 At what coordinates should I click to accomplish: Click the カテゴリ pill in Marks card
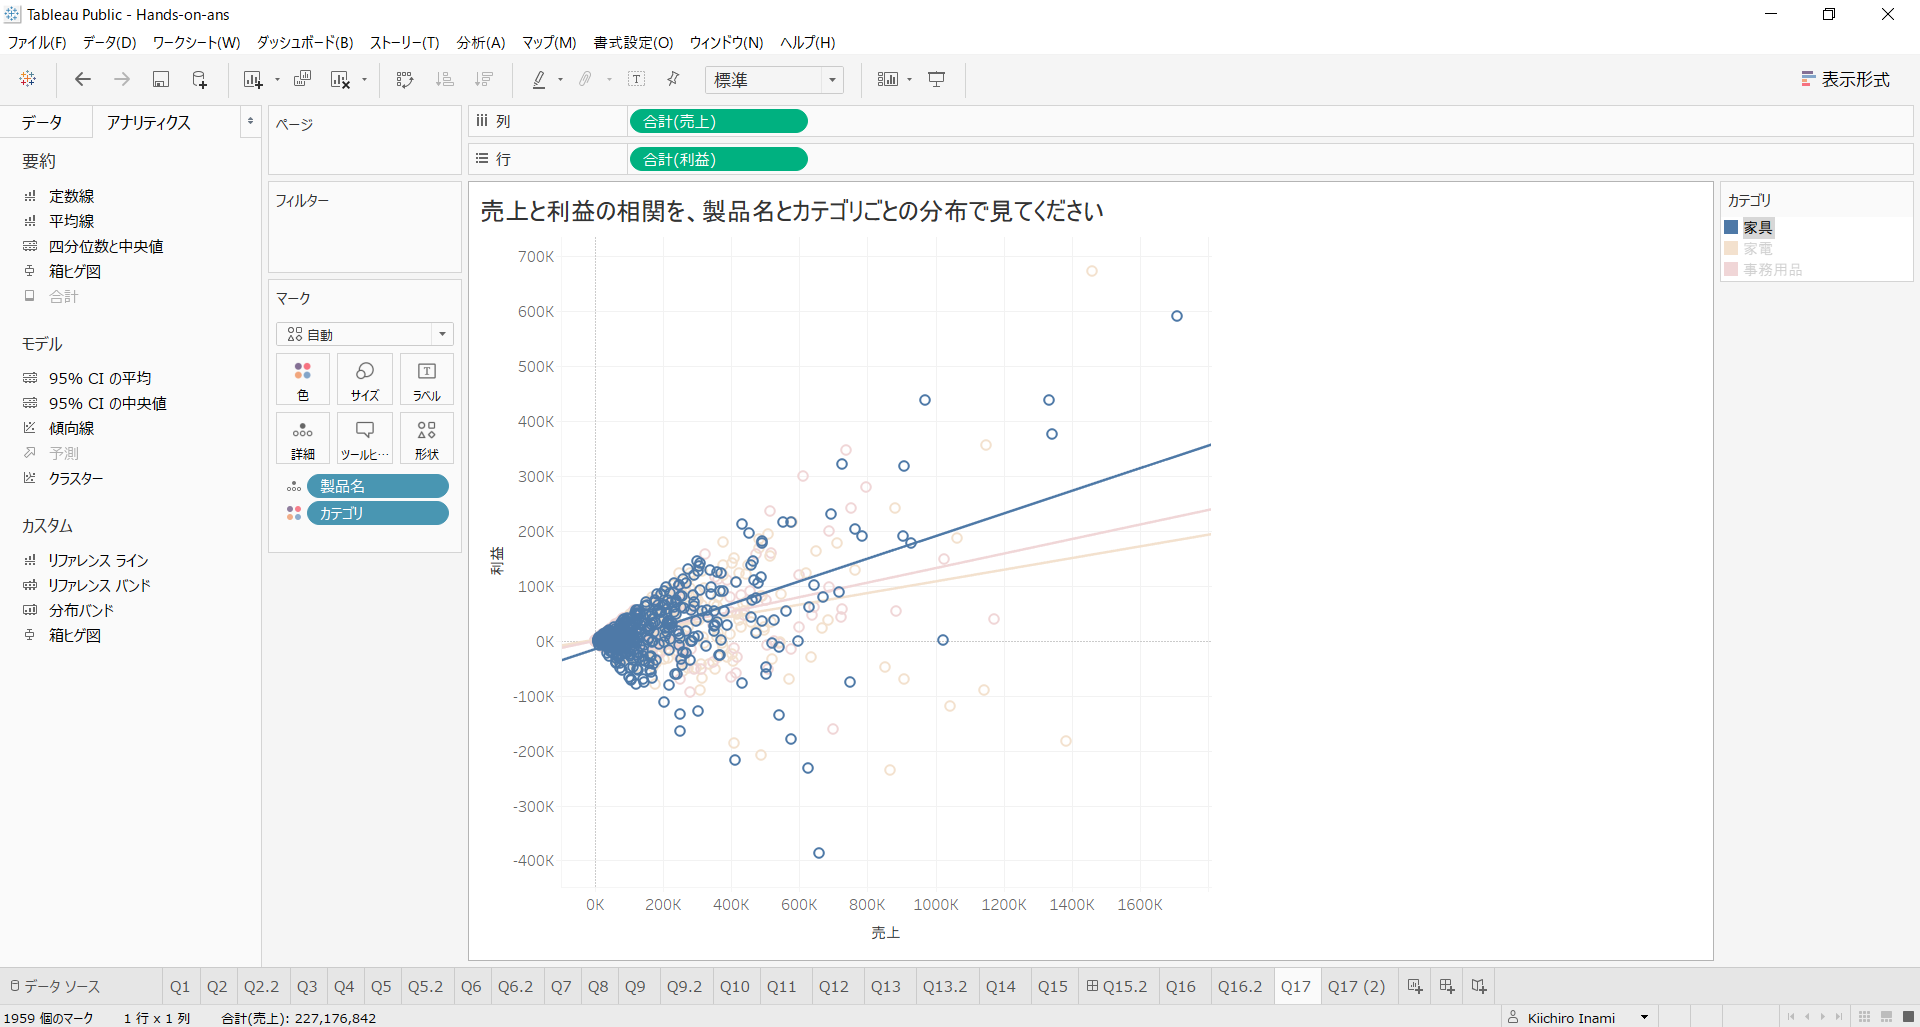pos(378,513)
